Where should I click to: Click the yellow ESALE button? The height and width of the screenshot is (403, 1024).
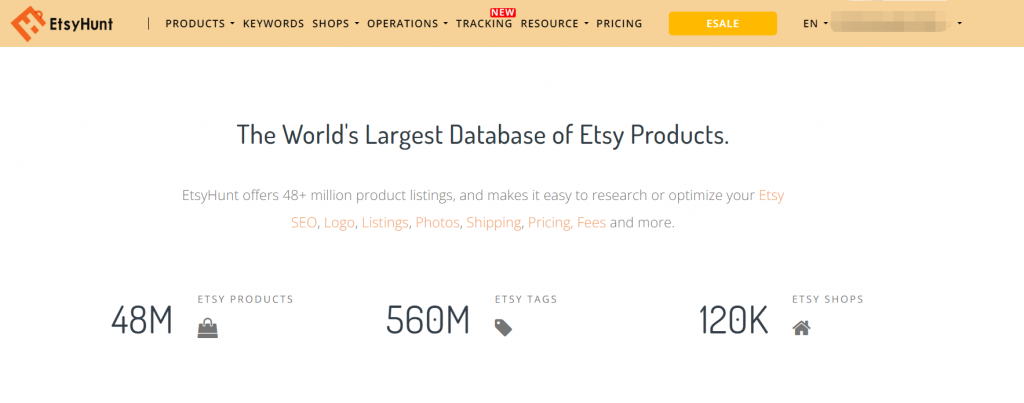pos(723,24)
